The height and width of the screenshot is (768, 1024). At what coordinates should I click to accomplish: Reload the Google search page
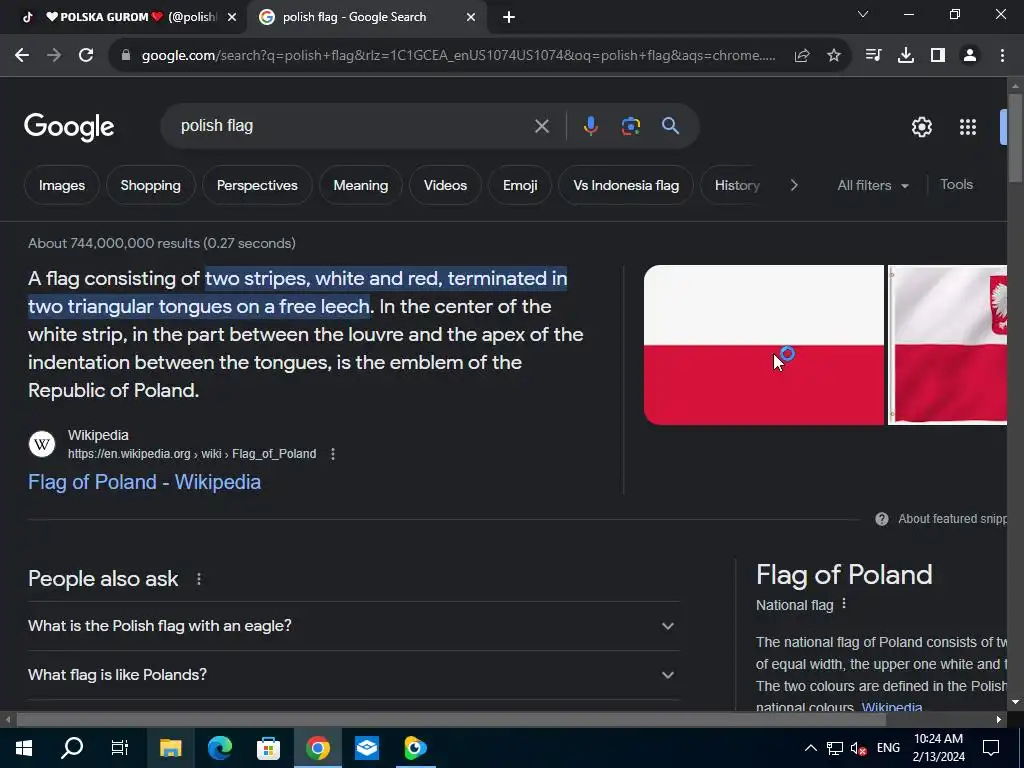(86, 56)
